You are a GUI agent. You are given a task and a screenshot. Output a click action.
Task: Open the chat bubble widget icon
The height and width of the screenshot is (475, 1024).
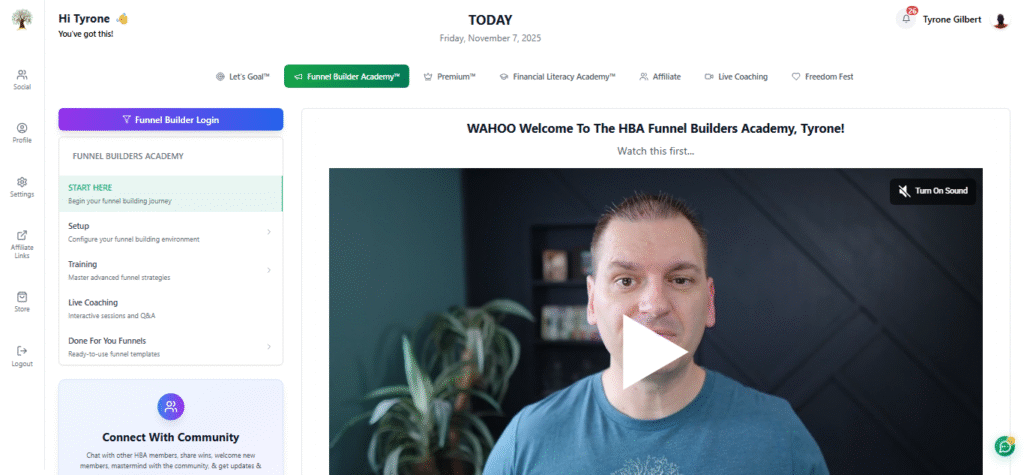[x=1004, y=446]
